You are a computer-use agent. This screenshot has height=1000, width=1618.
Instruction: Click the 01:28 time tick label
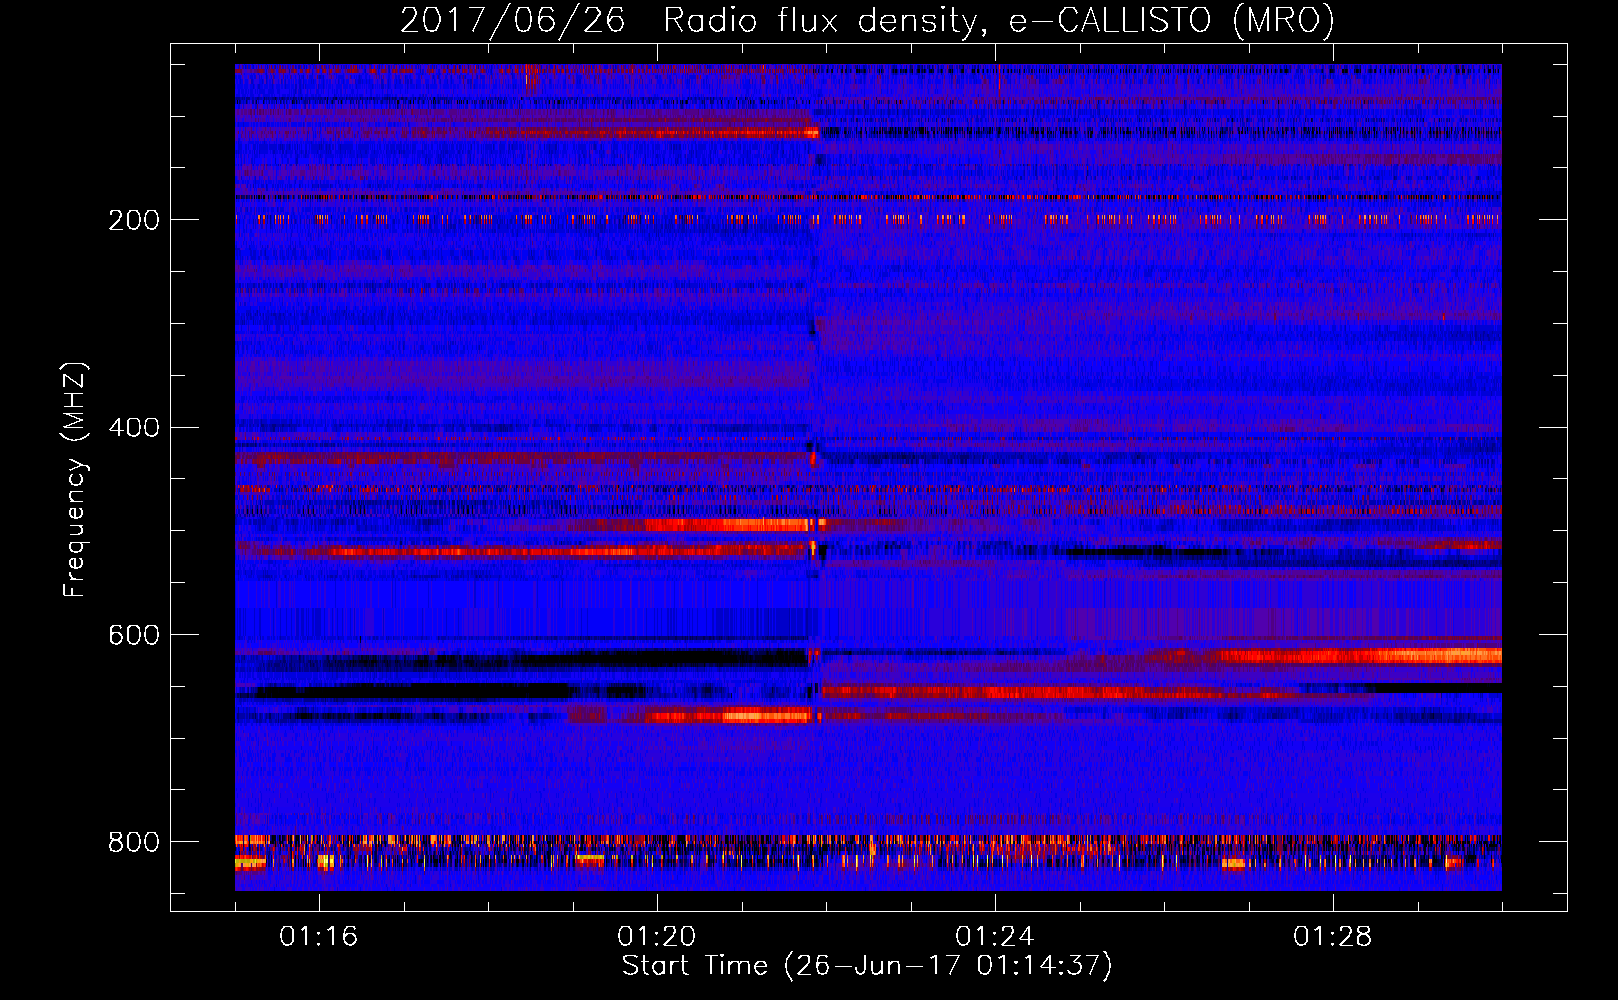[x=1333, y=936]
